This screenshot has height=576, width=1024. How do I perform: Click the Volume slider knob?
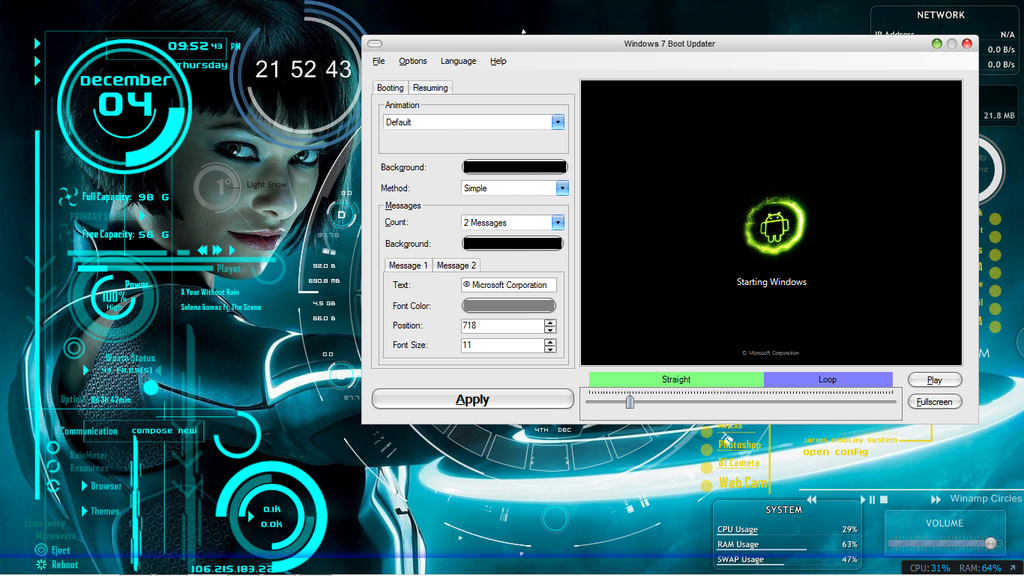pyautogui.click(x=991, y=543)
